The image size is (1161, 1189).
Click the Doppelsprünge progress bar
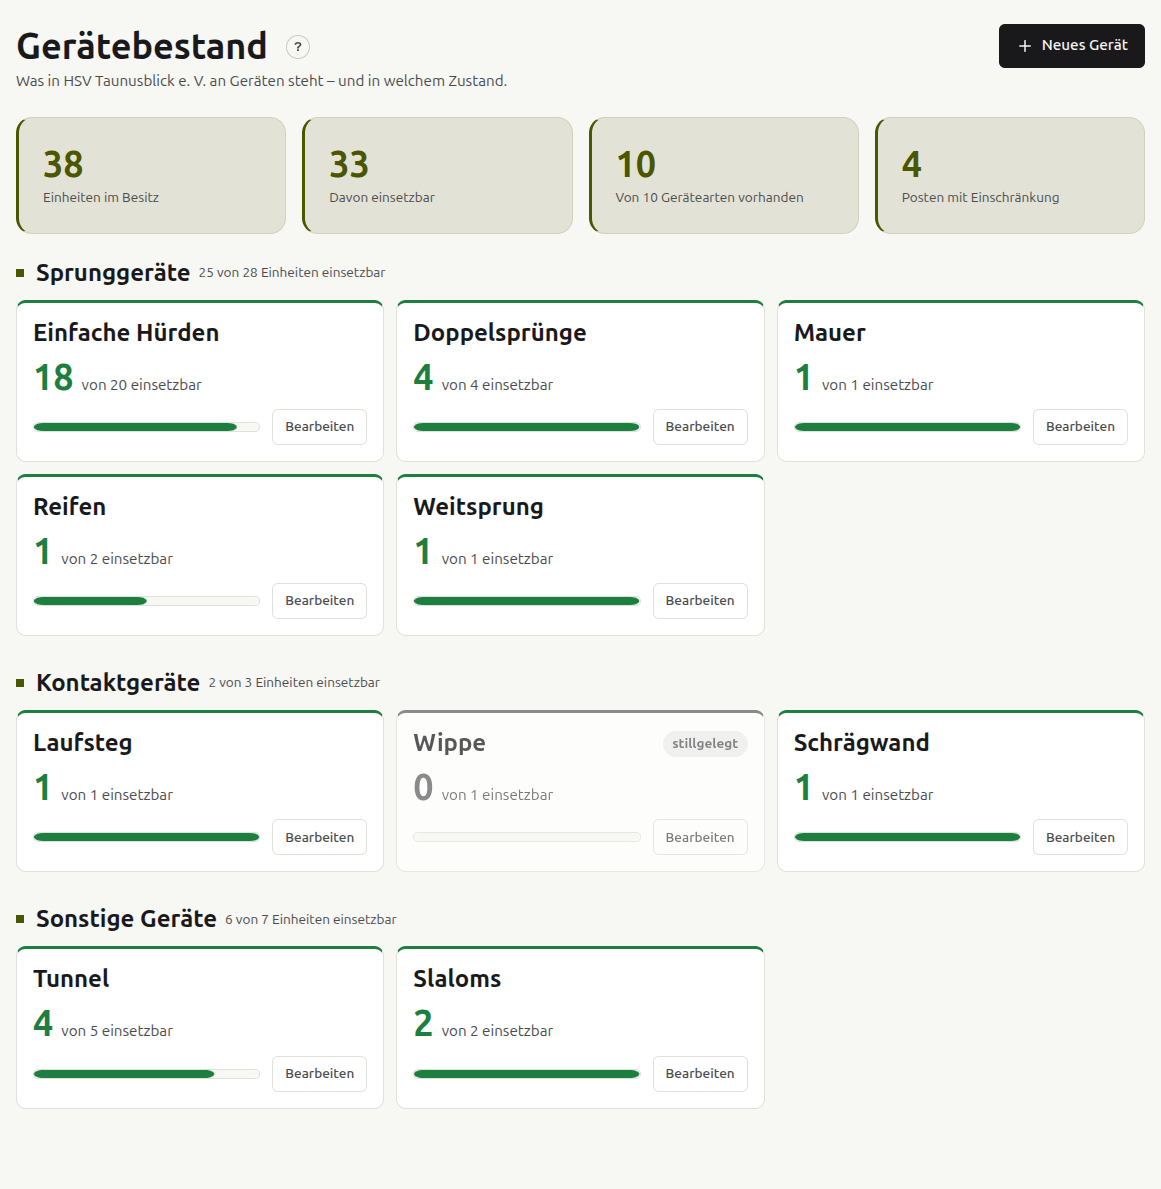[x=526, y=427]
